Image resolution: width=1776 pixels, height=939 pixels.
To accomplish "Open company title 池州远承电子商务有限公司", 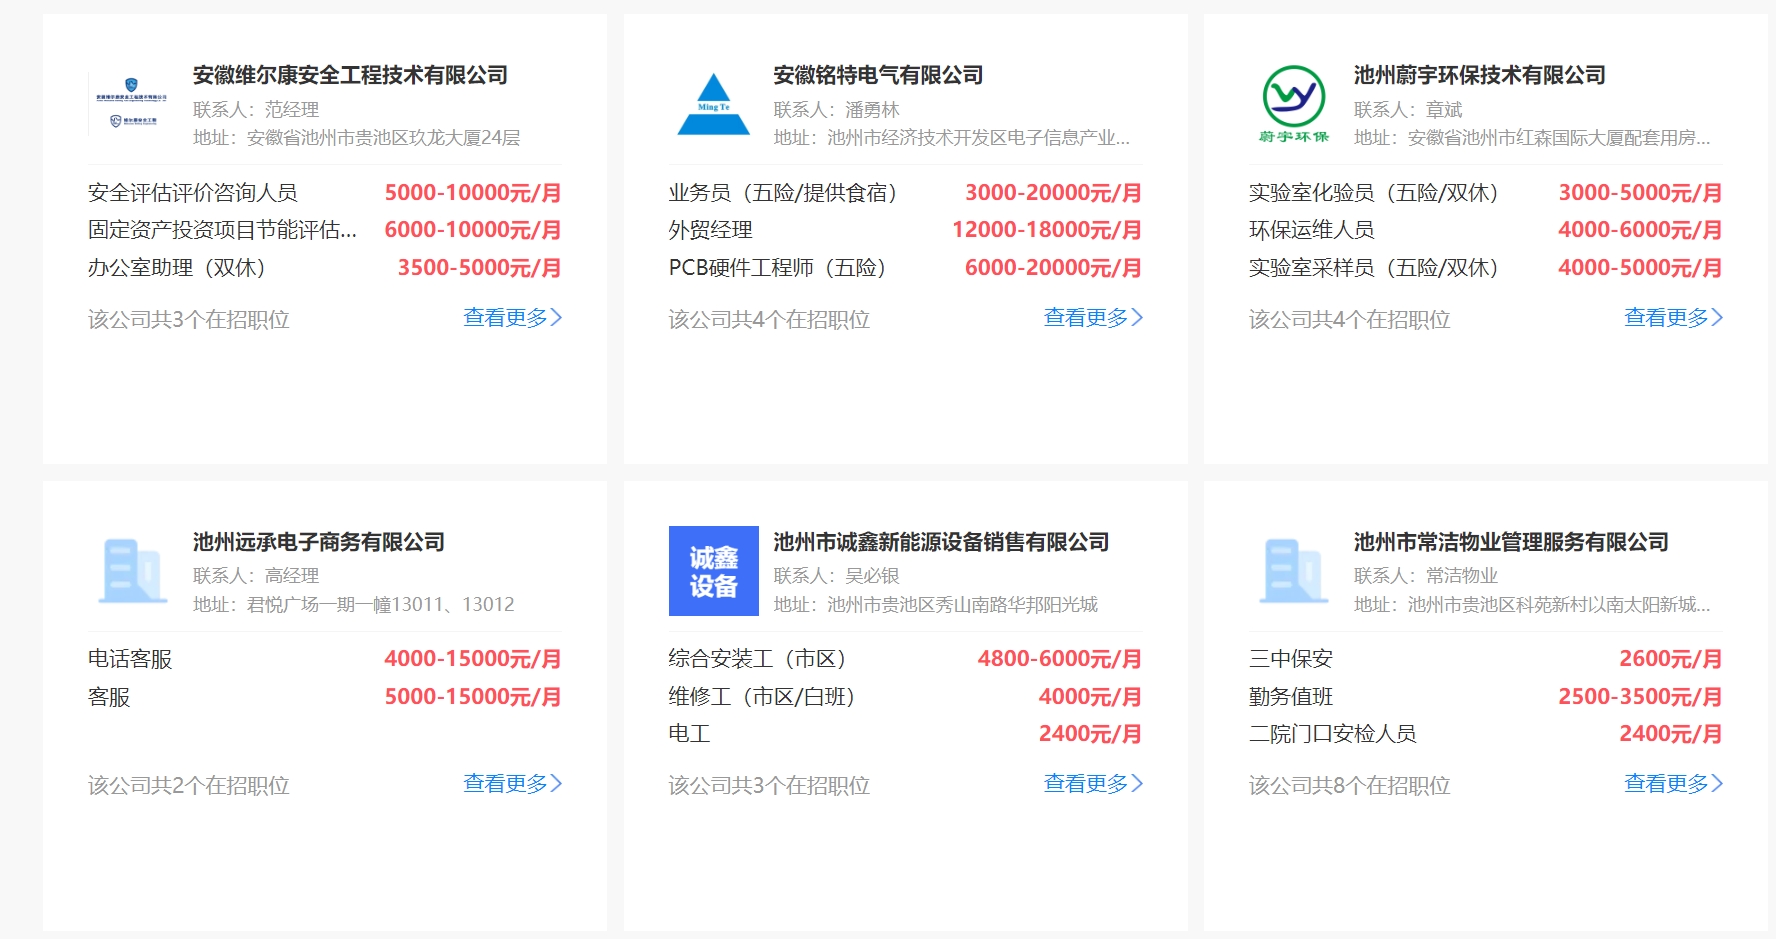I will (319, 542).
